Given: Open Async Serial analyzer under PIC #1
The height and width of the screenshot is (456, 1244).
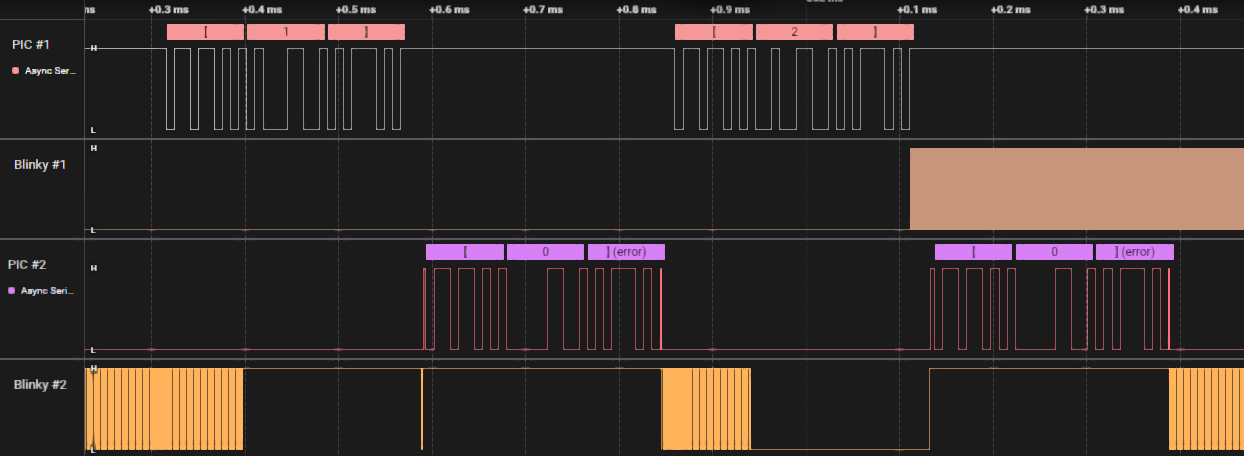Looking at the screenshot, I should (x=49, y=71).
